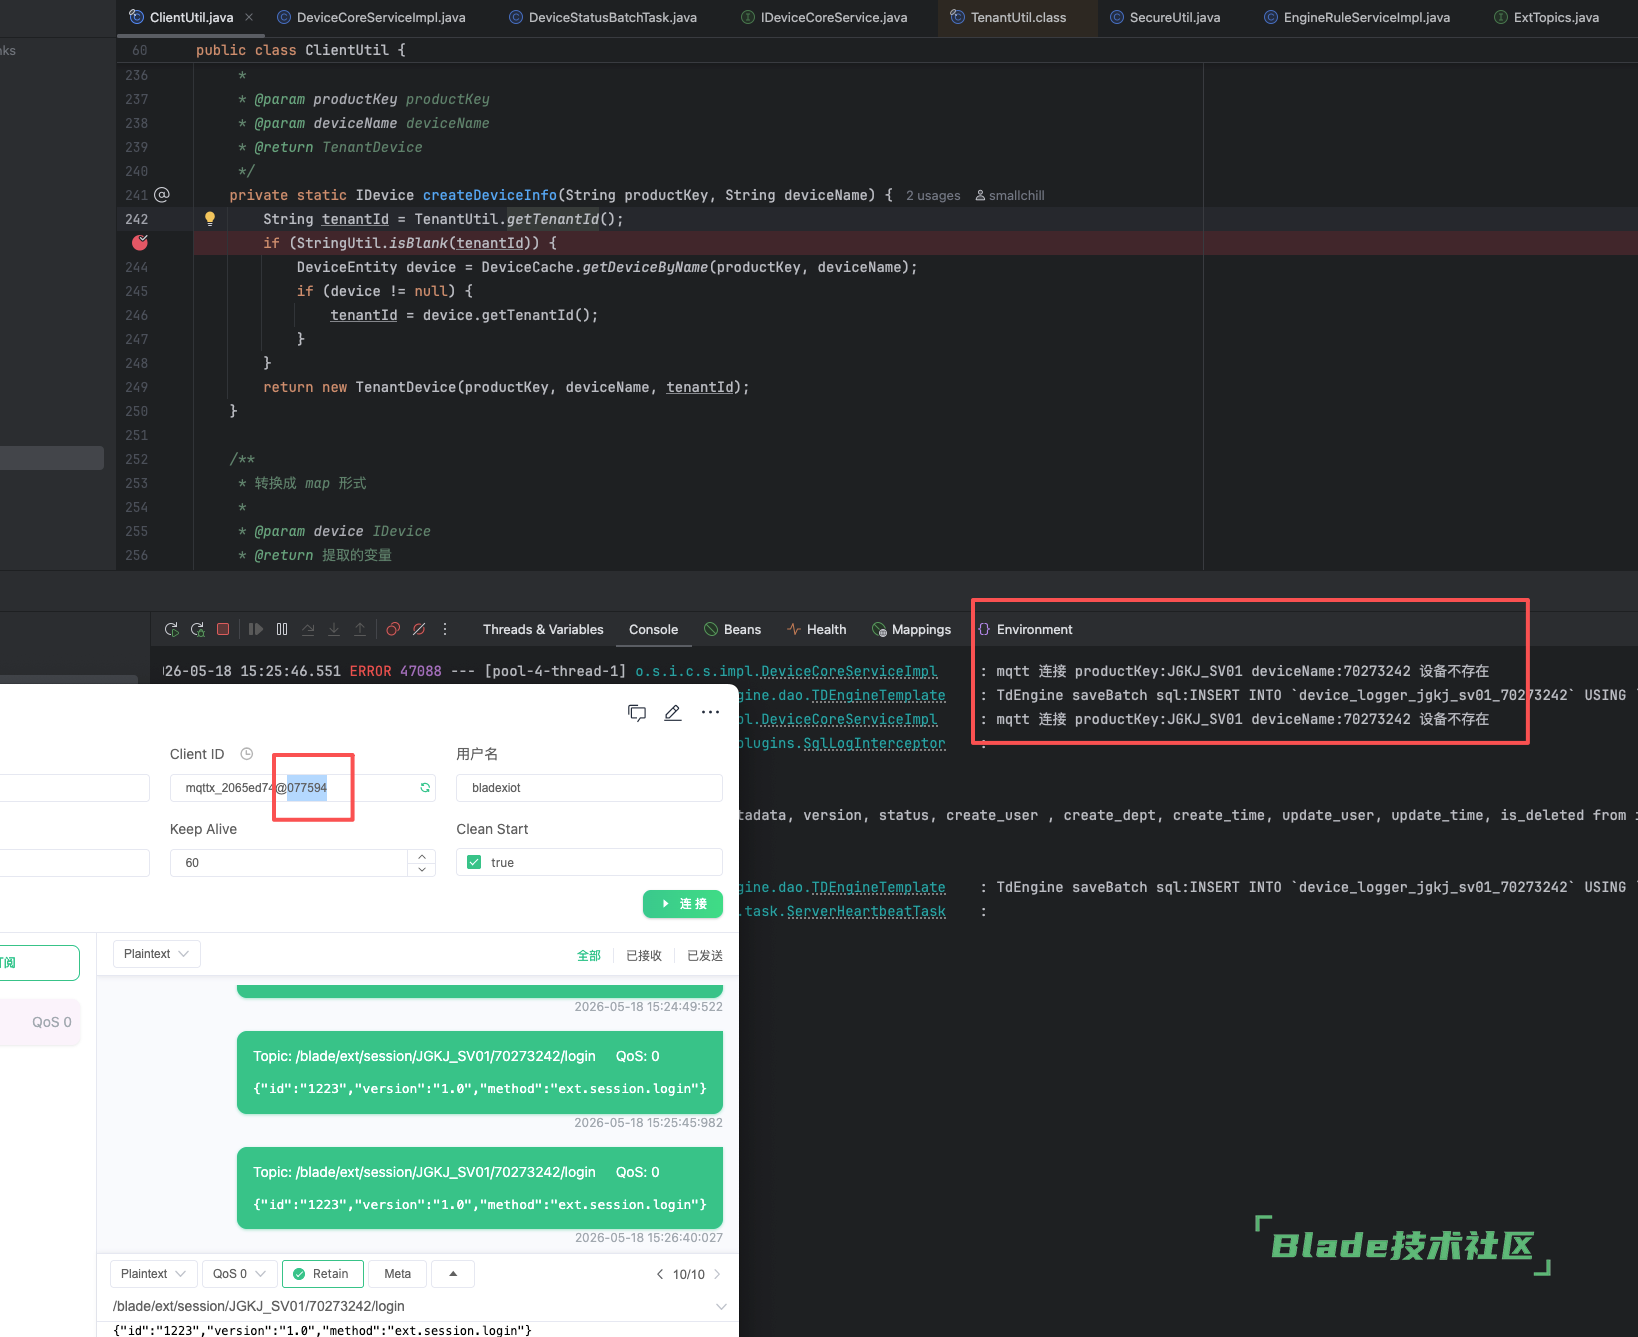Screen dimensions: 1638x1337
Task: Click the Step Over debug icon
Action: [308, 629]
